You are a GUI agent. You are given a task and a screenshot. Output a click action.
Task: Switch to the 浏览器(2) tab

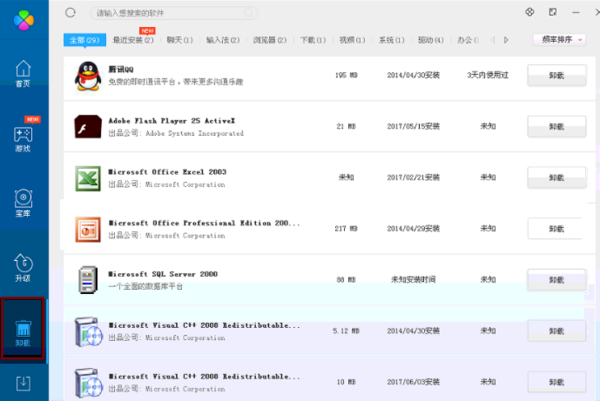point(270,40)
